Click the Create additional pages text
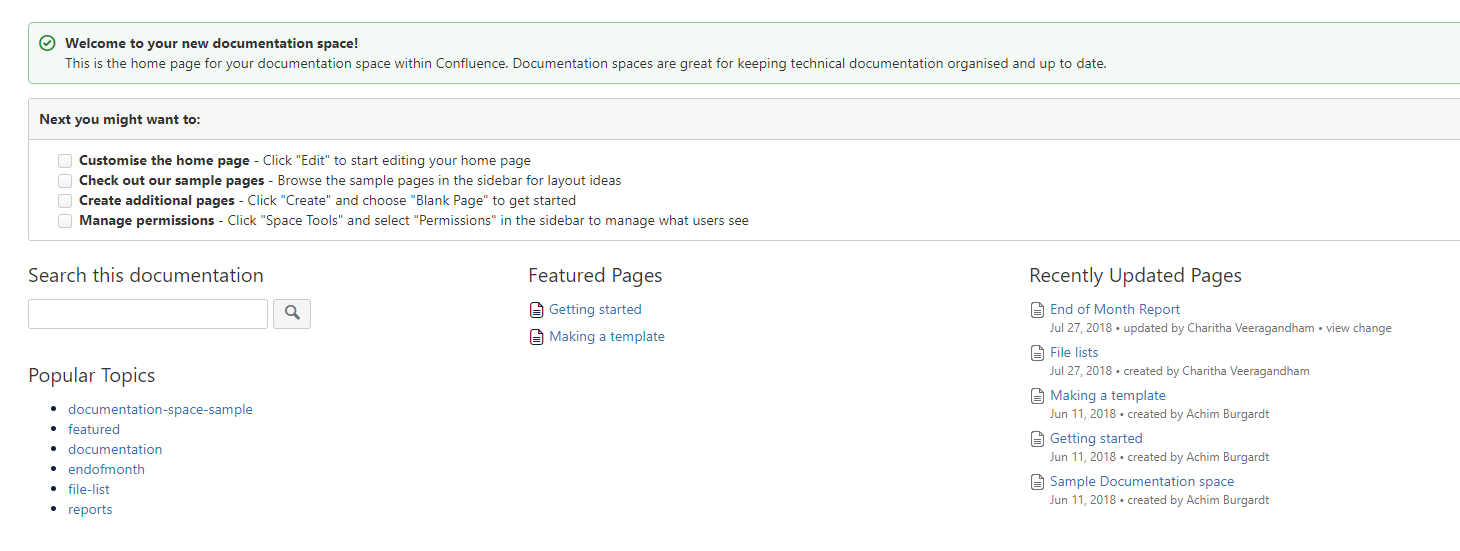The image size is (1460, 551). coord(157,201)
